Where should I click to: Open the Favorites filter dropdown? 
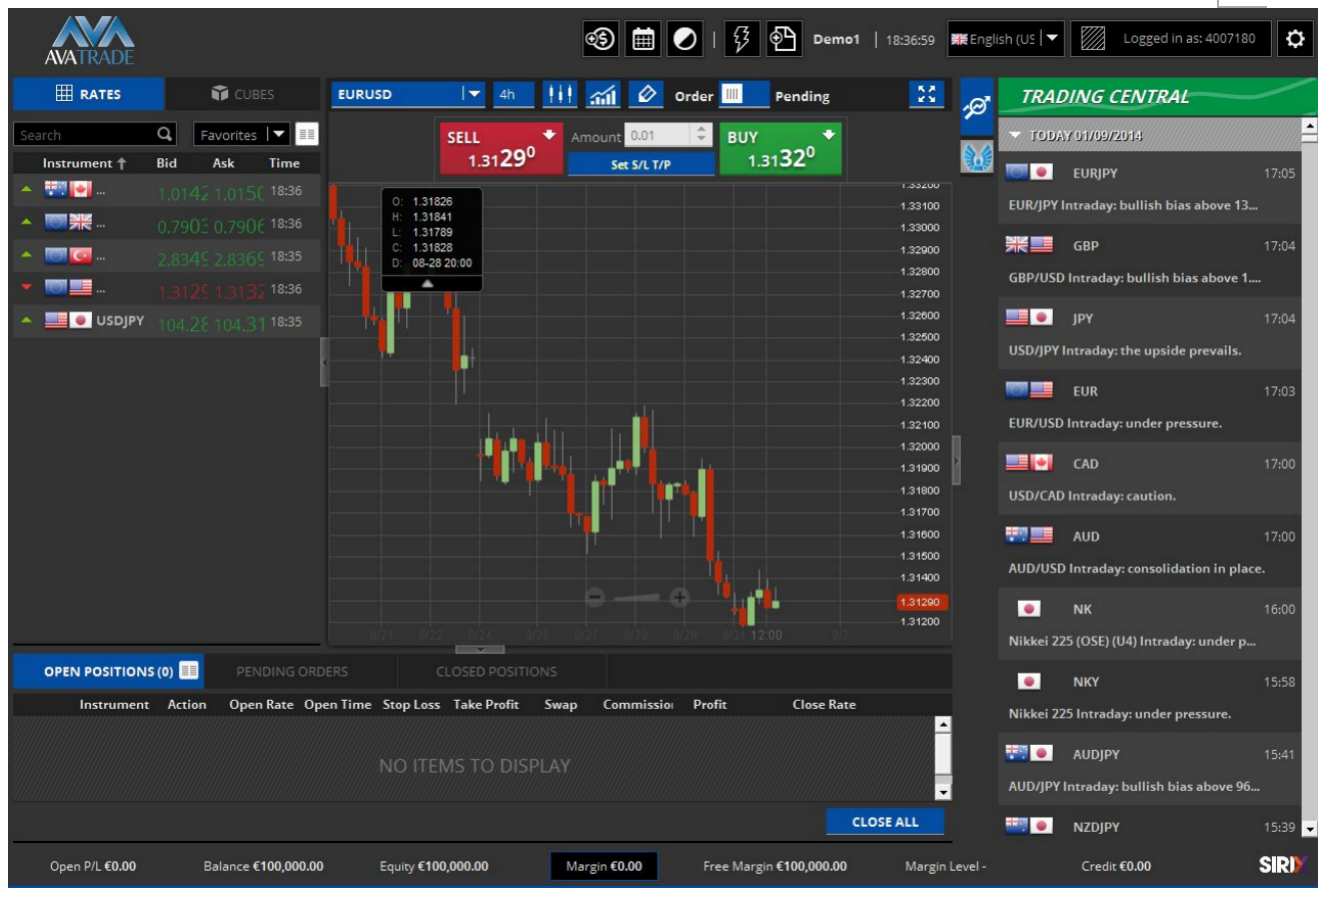(278, 134)
